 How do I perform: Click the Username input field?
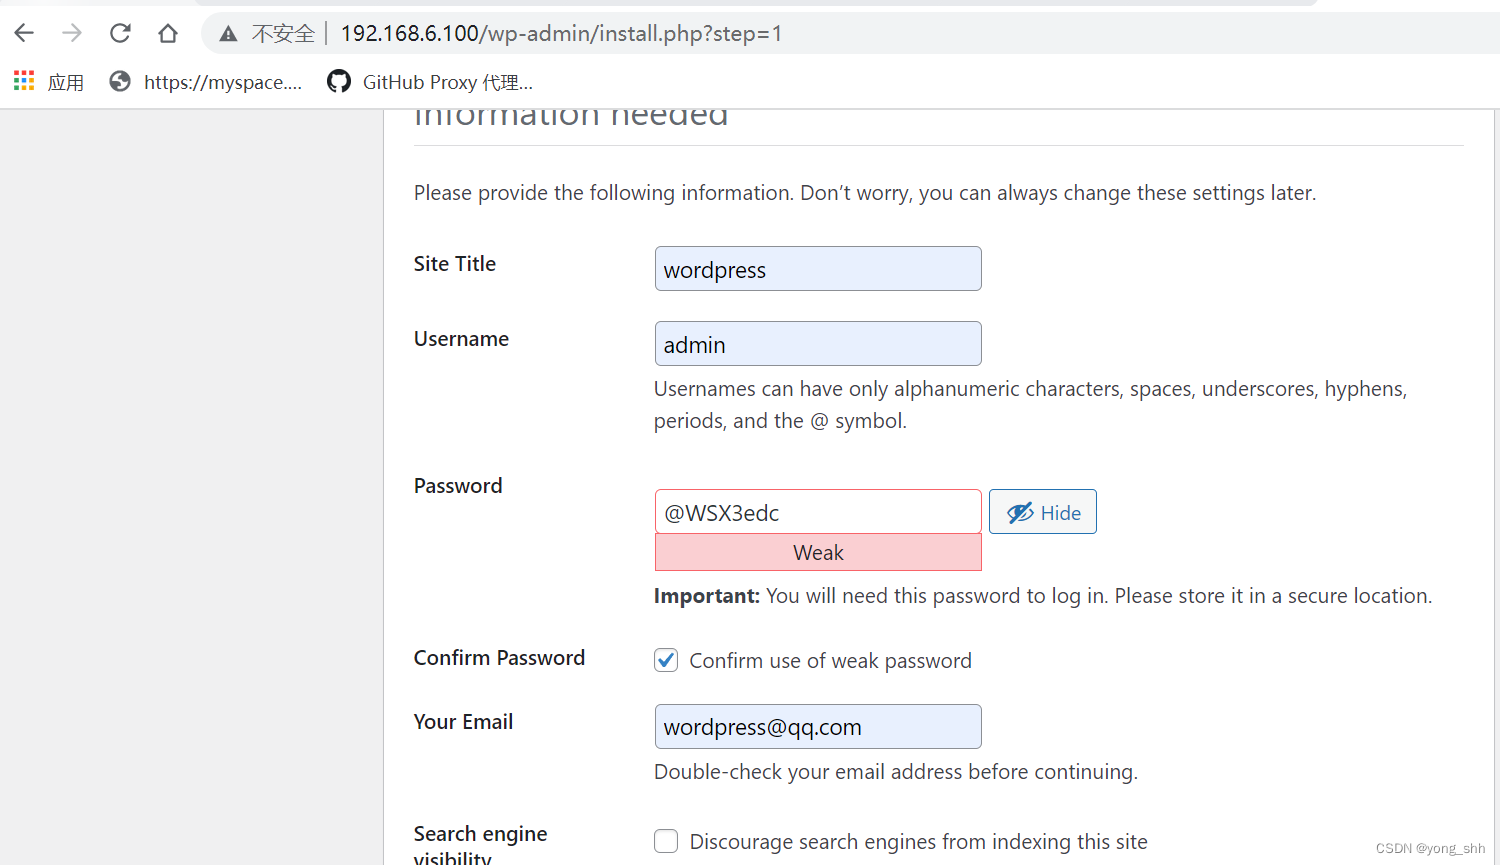pos(818,344)
